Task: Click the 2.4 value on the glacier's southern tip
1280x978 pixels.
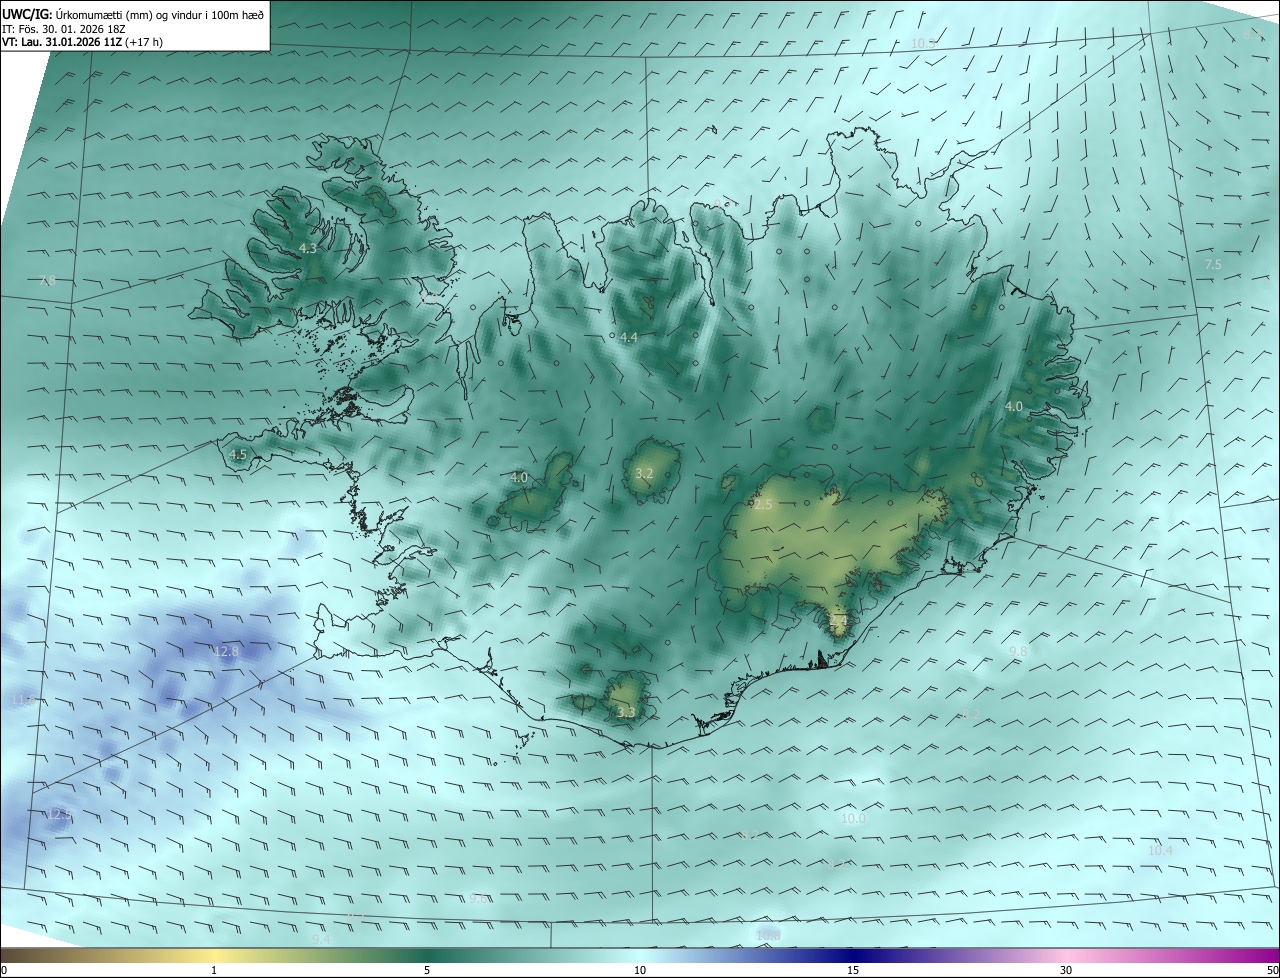Action: point(839,621)
